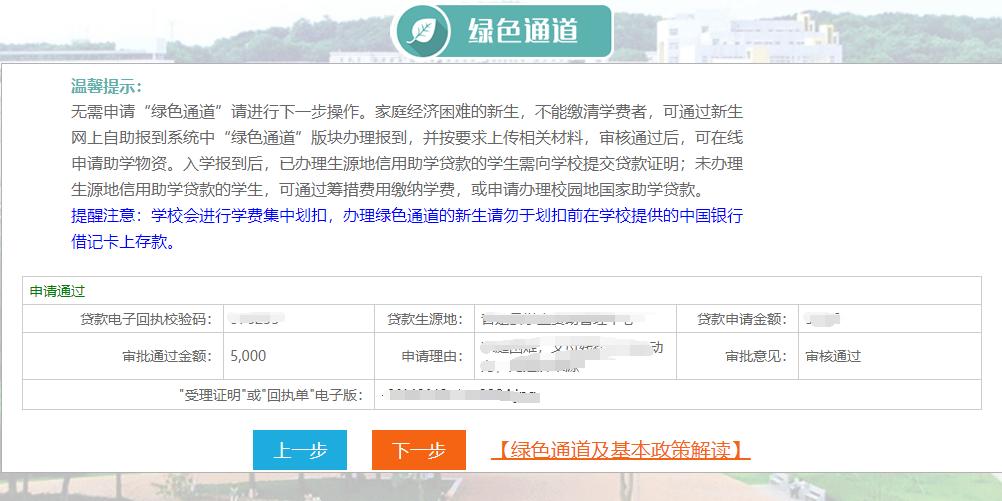This screenshot has height=501, width=1002.
Task: Proceed with the 下一步 button
Action: click(419, 450)
